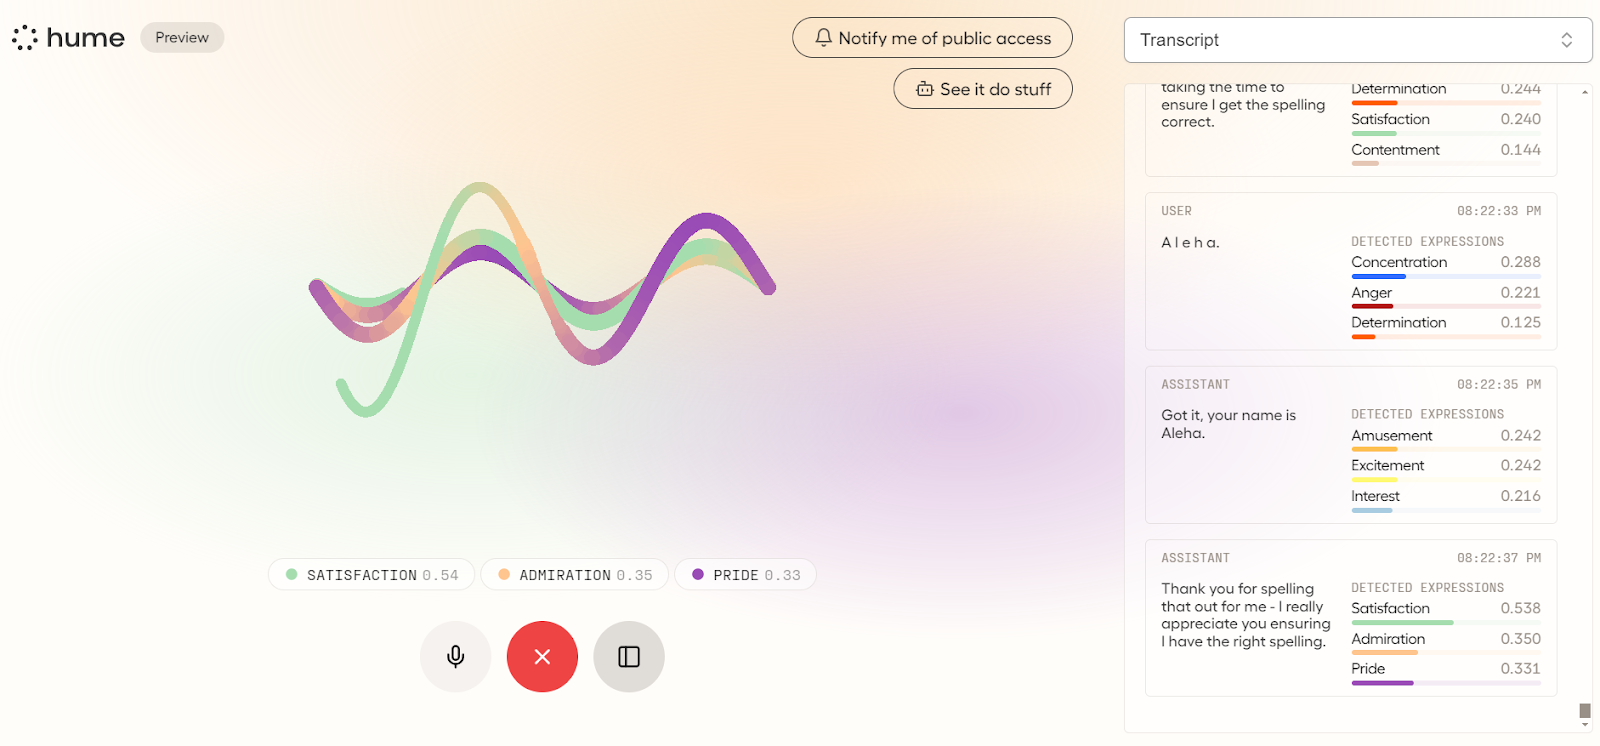Click Notify me of public access

944,38
